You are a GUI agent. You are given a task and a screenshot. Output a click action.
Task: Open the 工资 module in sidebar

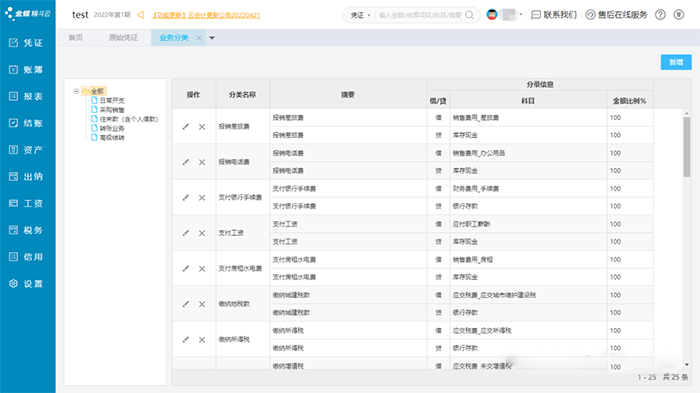pyautogui.click(x=26, y=204)
